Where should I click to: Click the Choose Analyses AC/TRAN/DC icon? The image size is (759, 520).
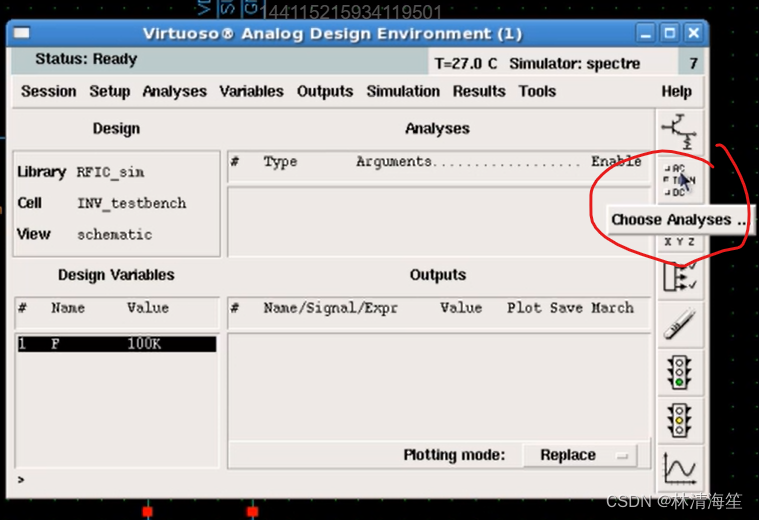pos(679,180)
